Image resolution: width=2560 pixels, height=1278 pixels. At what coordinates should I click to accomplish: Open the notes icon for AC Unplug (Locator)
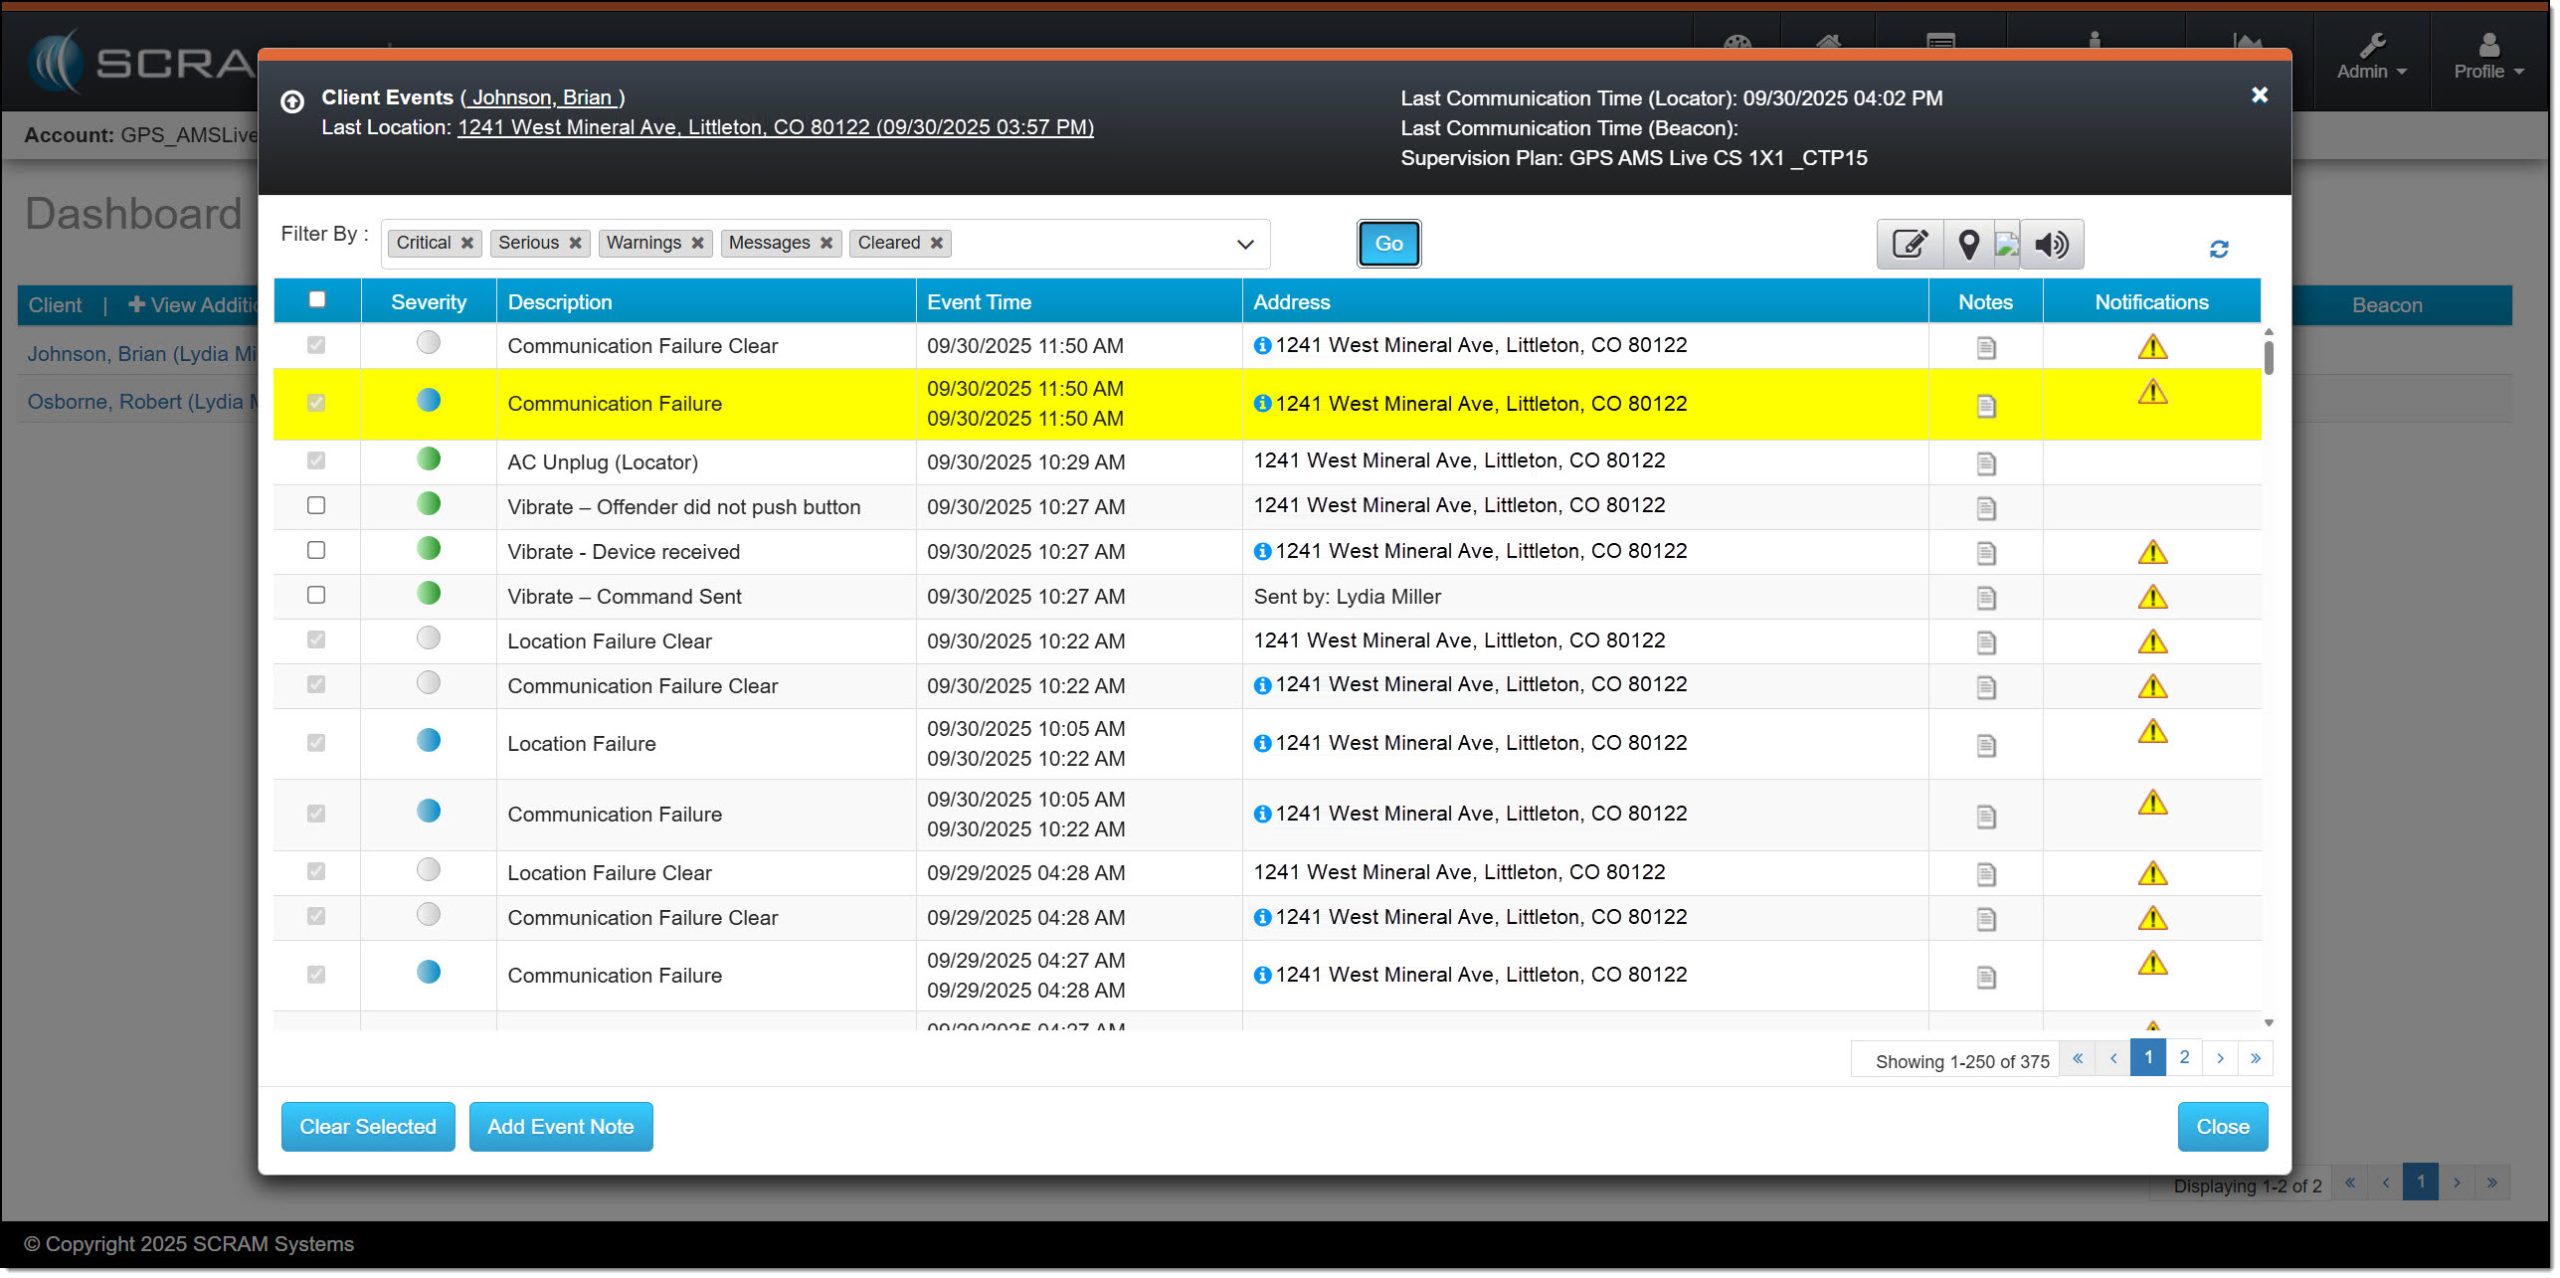1985,464
